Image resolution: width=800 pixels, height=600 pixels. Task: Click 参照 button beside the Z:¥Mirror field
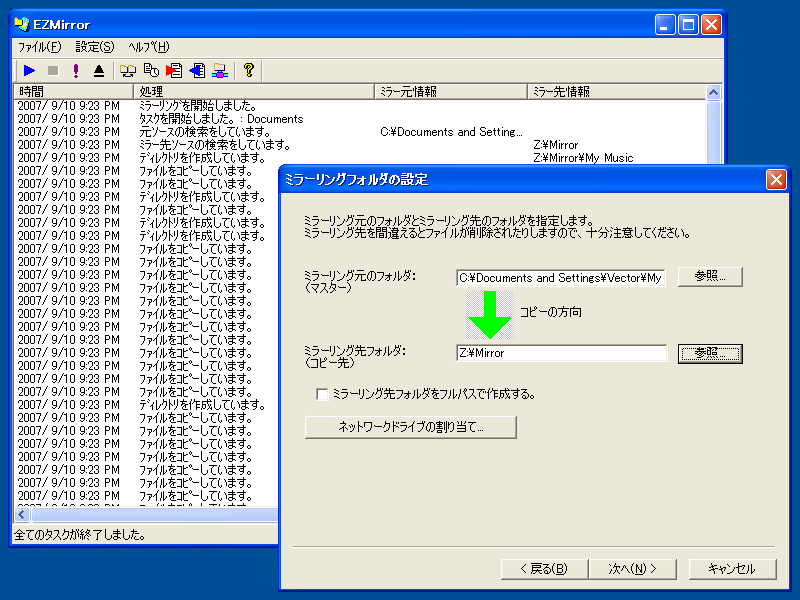coord(710,353)
